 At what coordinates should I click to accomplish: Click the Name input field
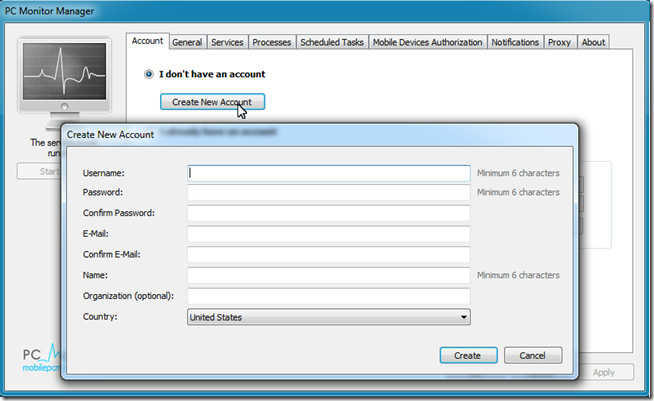329,275
